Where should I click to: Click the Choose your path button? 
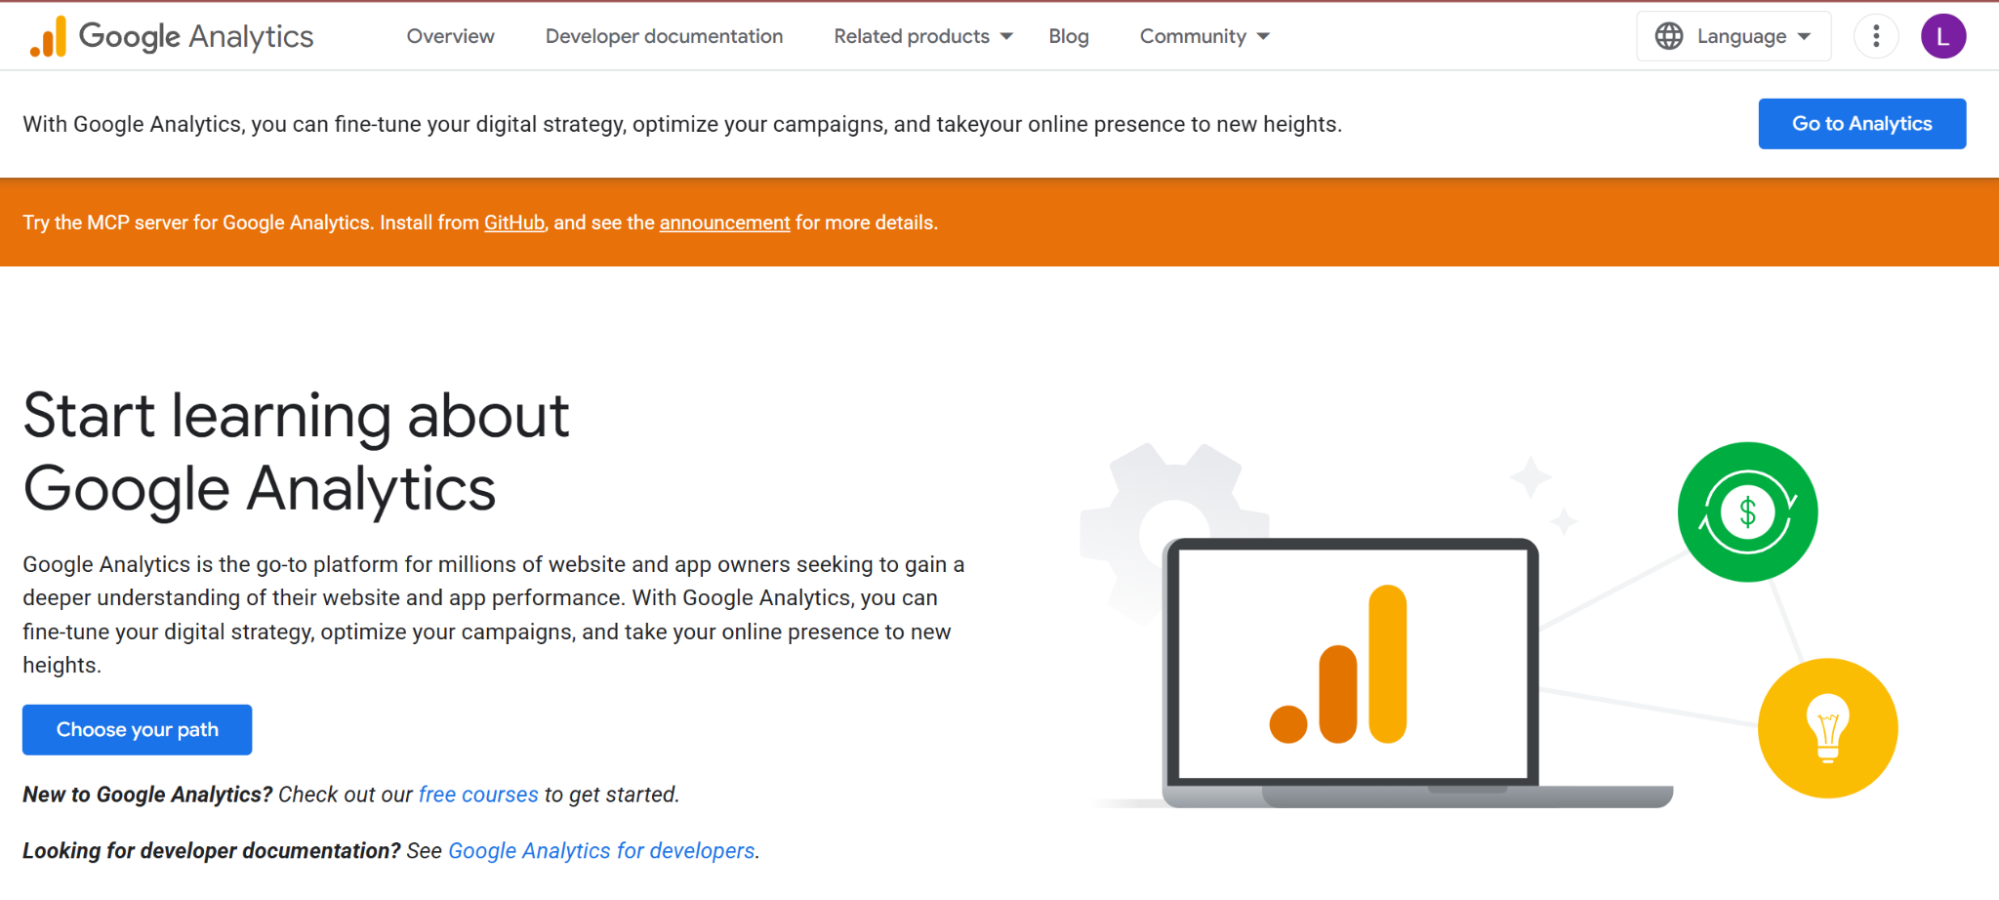point(137,729)
